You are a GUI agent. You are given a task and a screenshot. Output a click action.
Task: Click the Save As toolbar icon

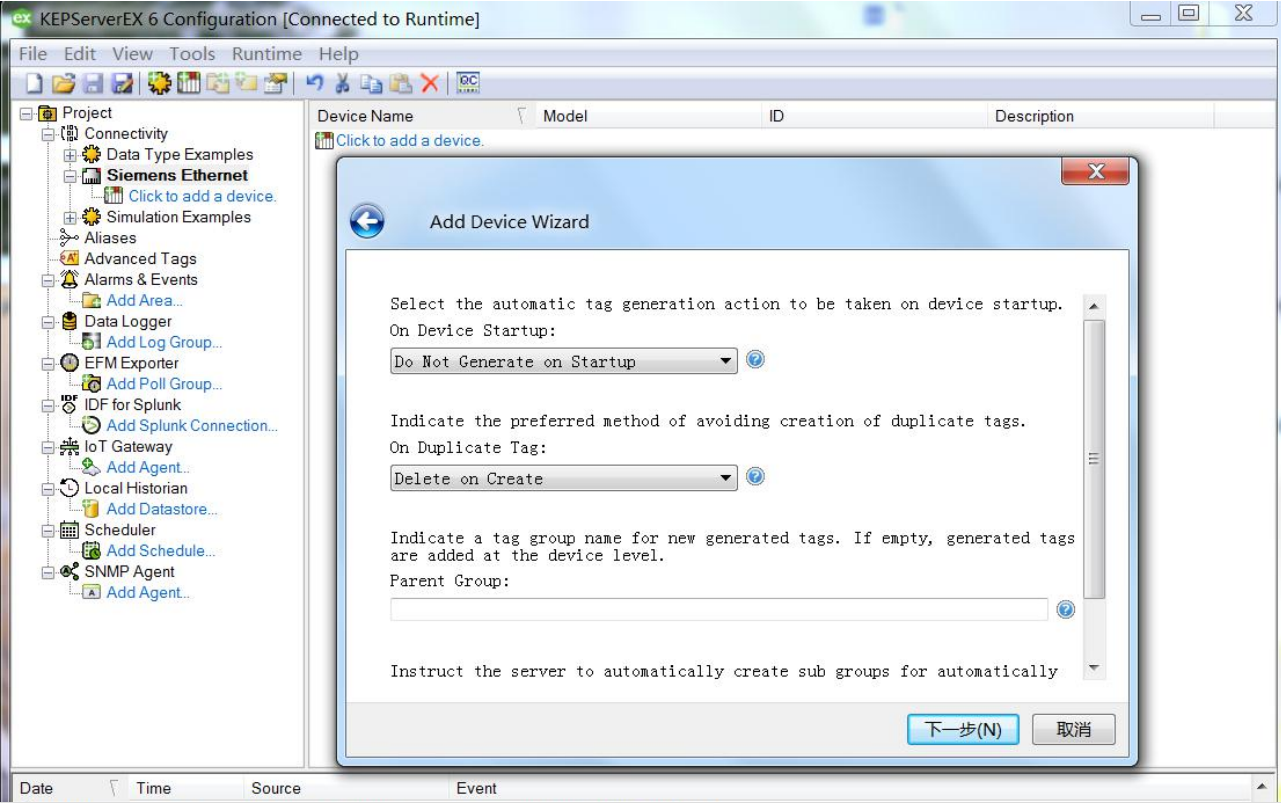[x=123, y=84]
